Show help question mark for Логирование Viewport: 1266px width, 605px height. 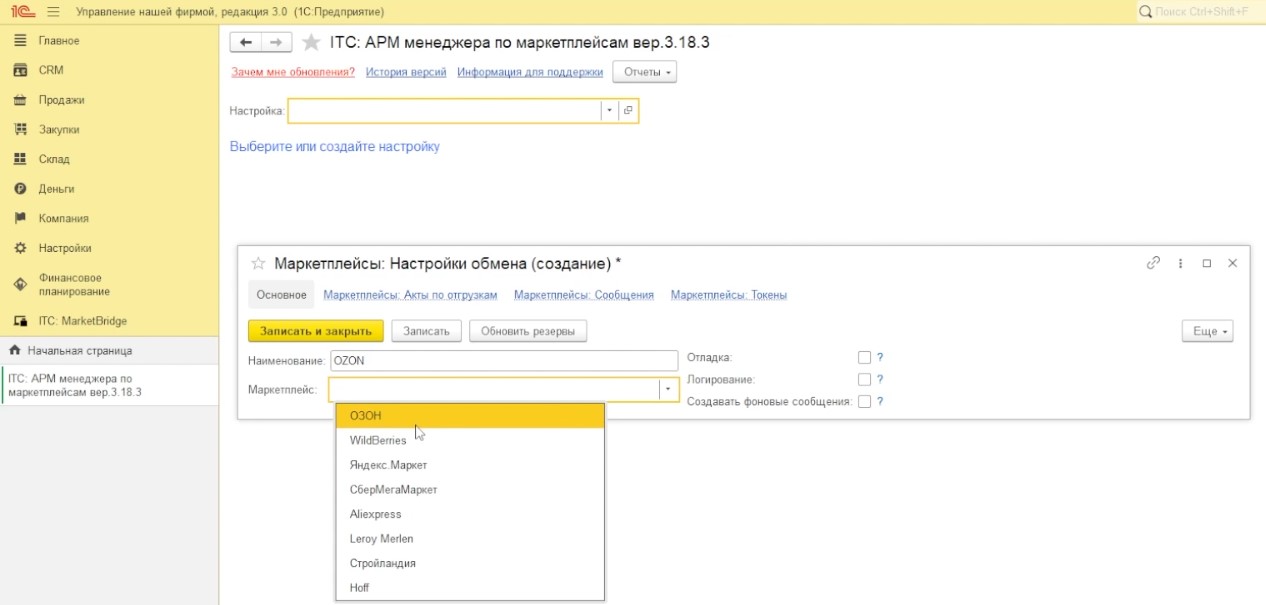point(880,379)
